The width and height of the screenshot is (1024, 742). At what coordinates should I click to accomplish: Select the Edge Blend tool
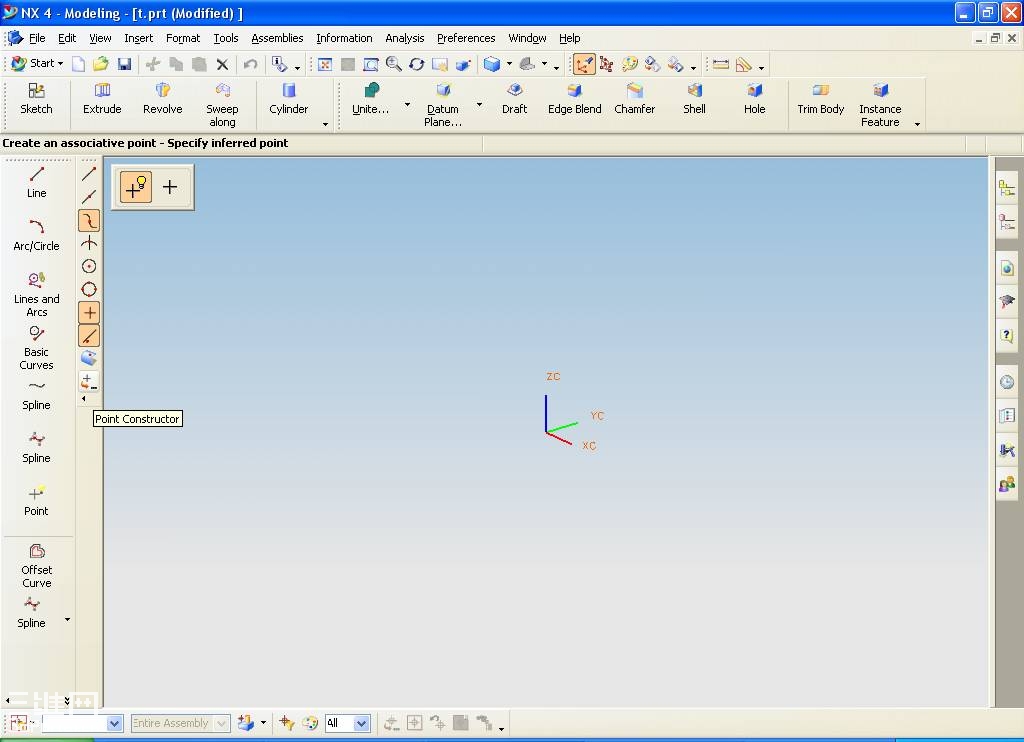coord(574,99)
